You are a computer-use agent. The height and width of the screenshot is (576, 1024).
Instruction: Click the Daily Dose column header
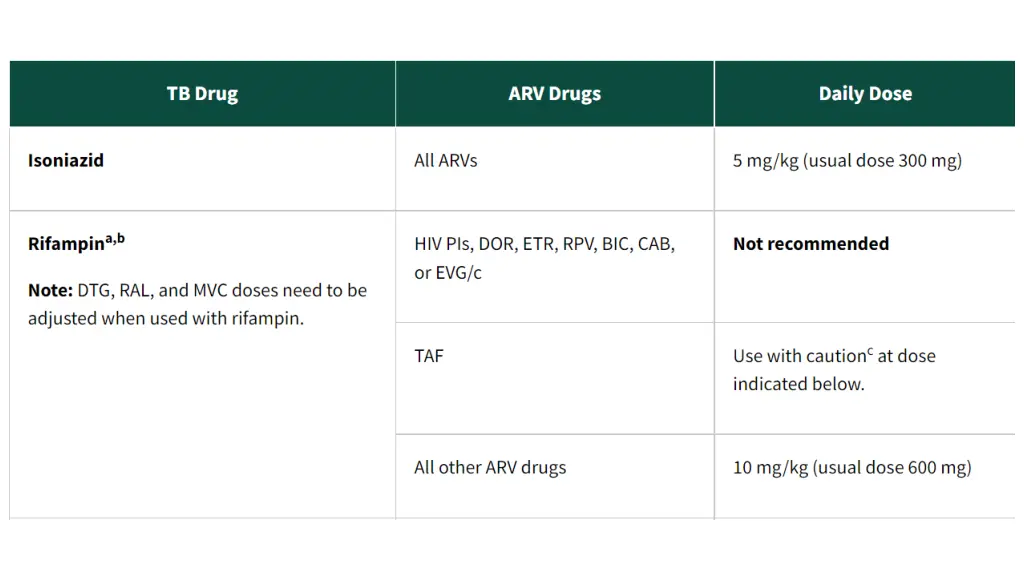(865, 94)
